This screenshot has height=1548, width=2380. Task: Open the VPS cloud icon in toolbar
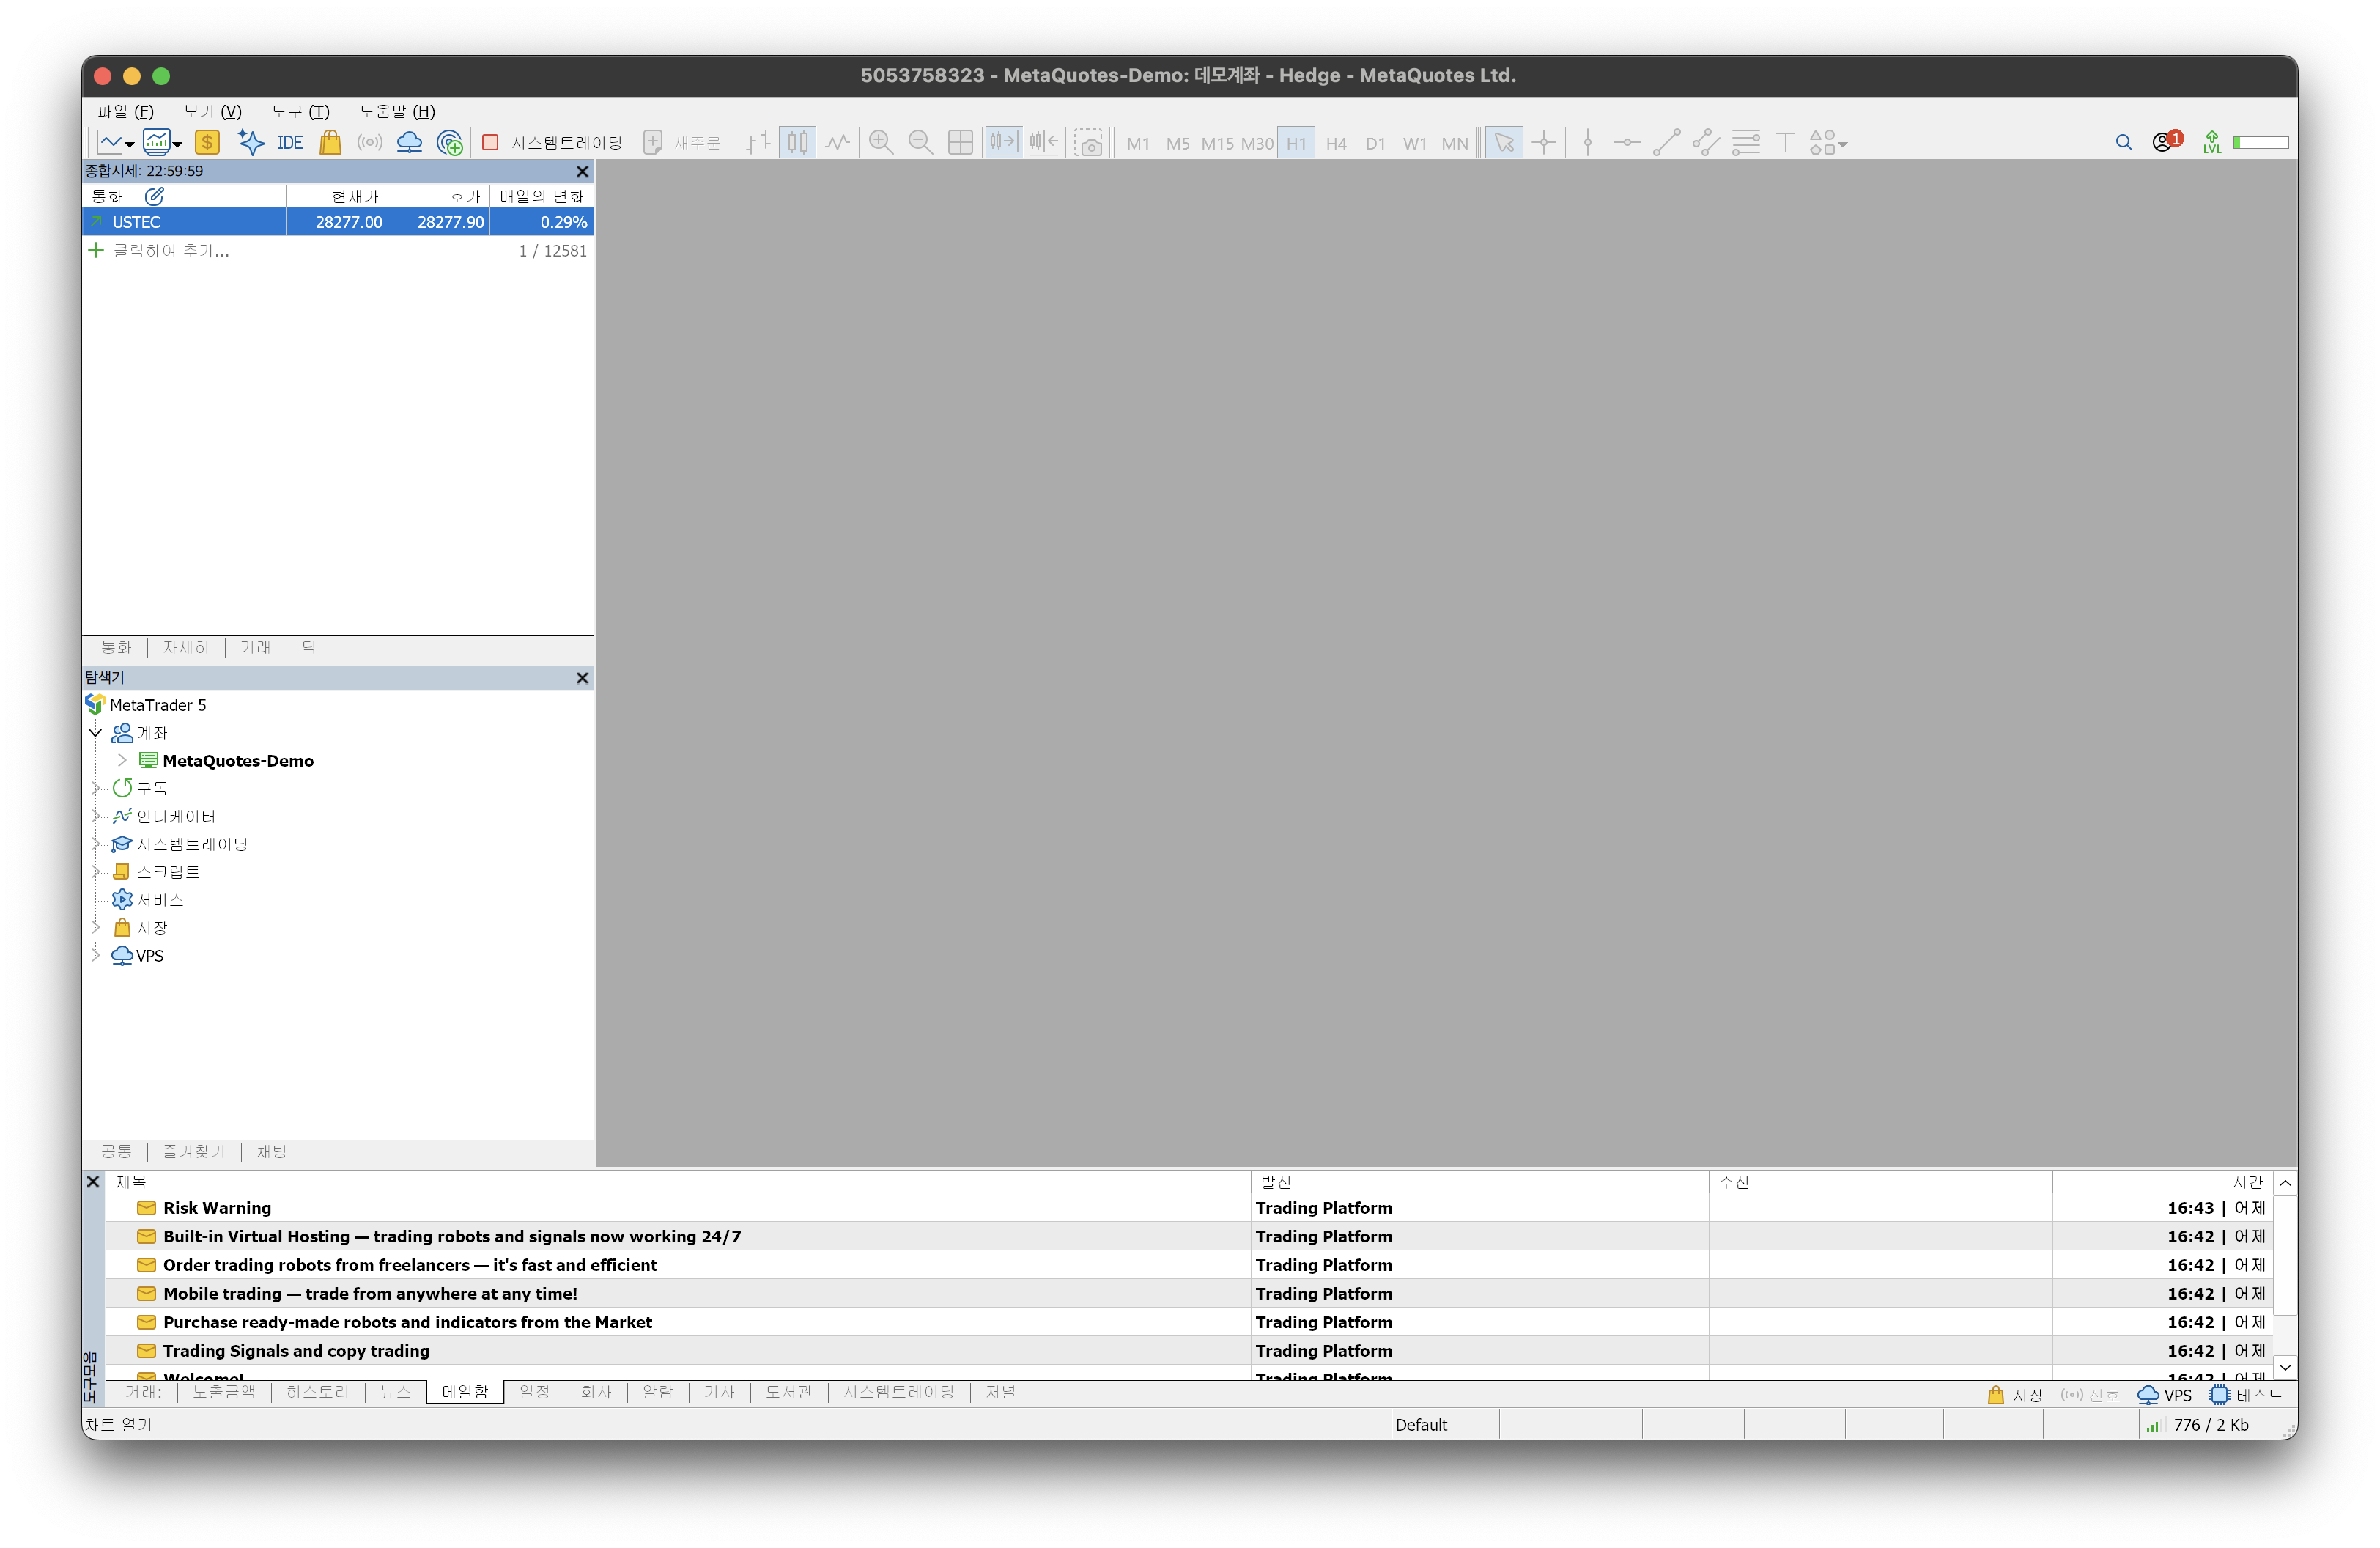(409, 143)
